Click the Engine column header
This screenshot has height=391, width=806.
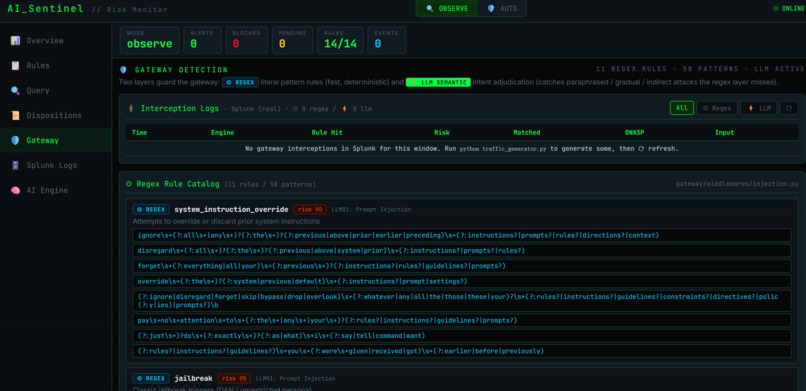(223, 133)
